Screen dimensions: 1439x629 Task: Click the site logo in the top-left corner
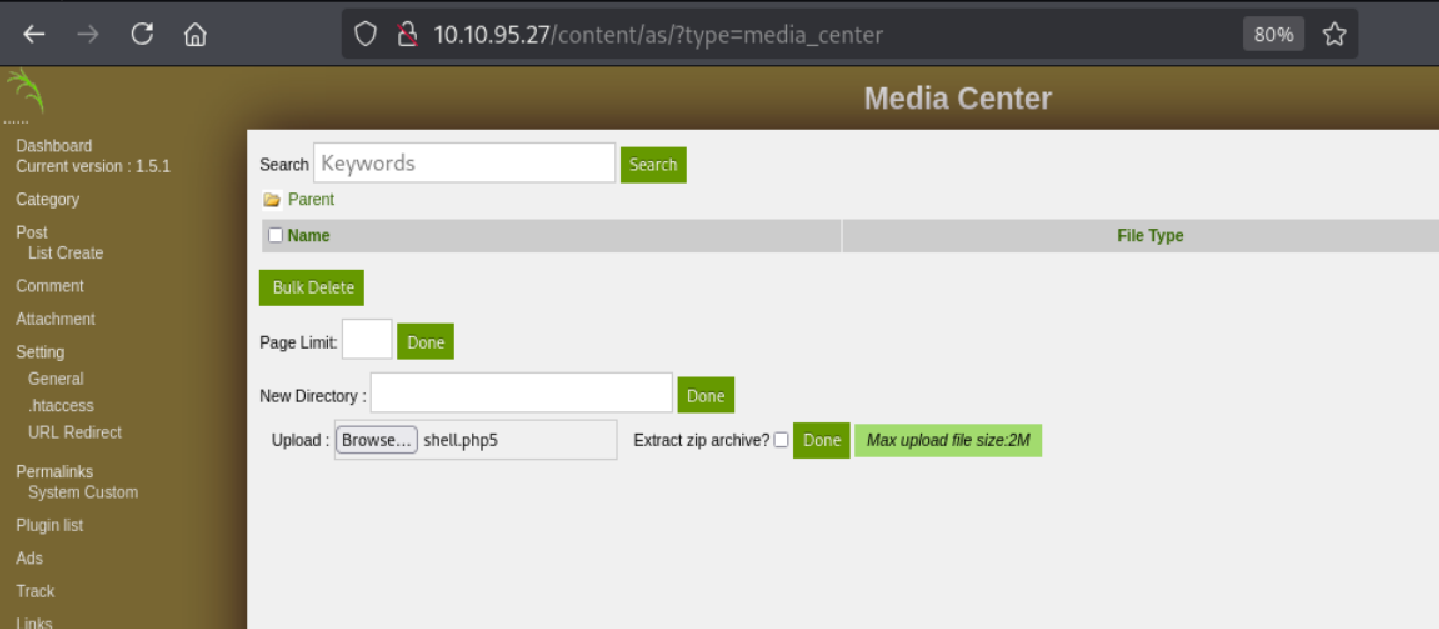coord(23,94)
